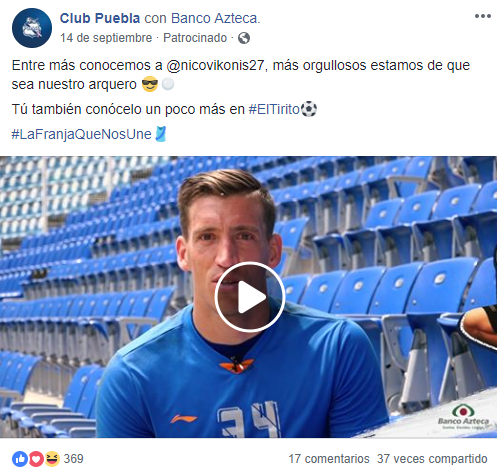Click the red heart Love reaction icon

tap(36, 459)
